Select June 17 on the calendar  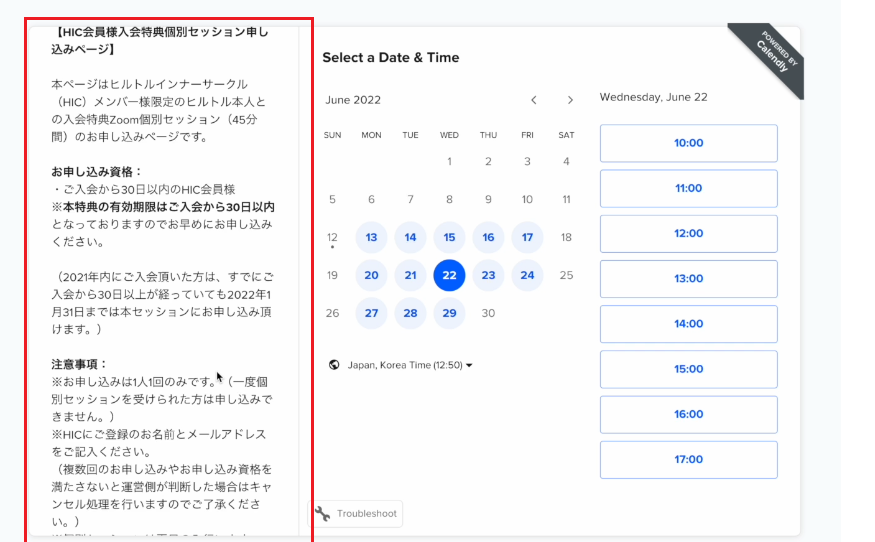click(527, 237)
